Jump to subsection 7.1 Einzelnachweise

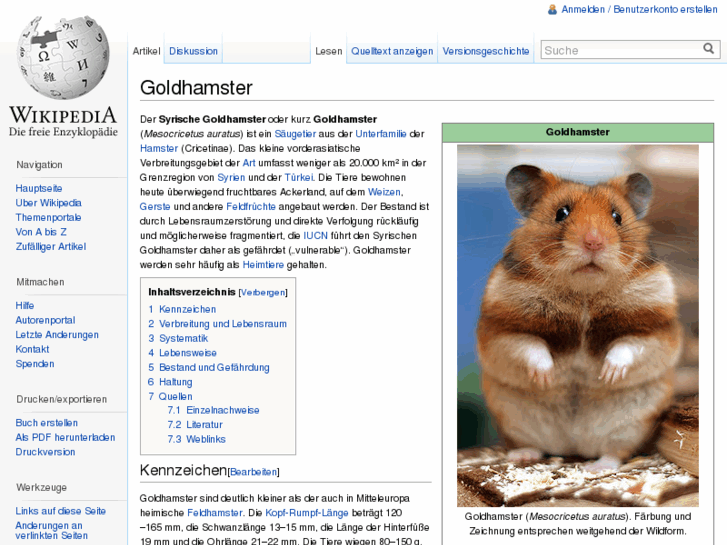[x=213, y=410]
